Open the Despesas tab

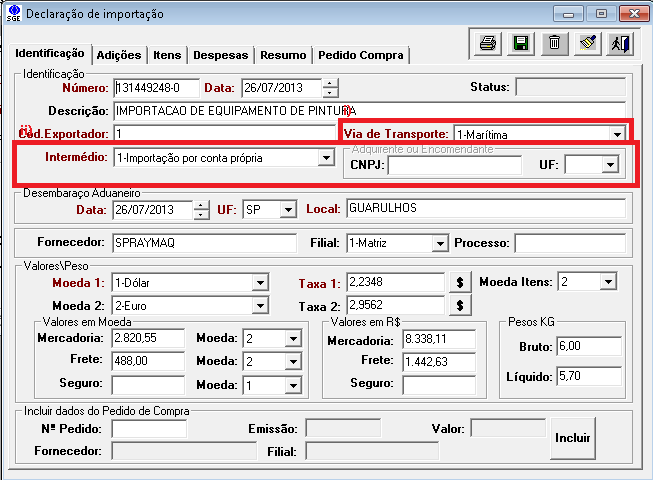220,55
